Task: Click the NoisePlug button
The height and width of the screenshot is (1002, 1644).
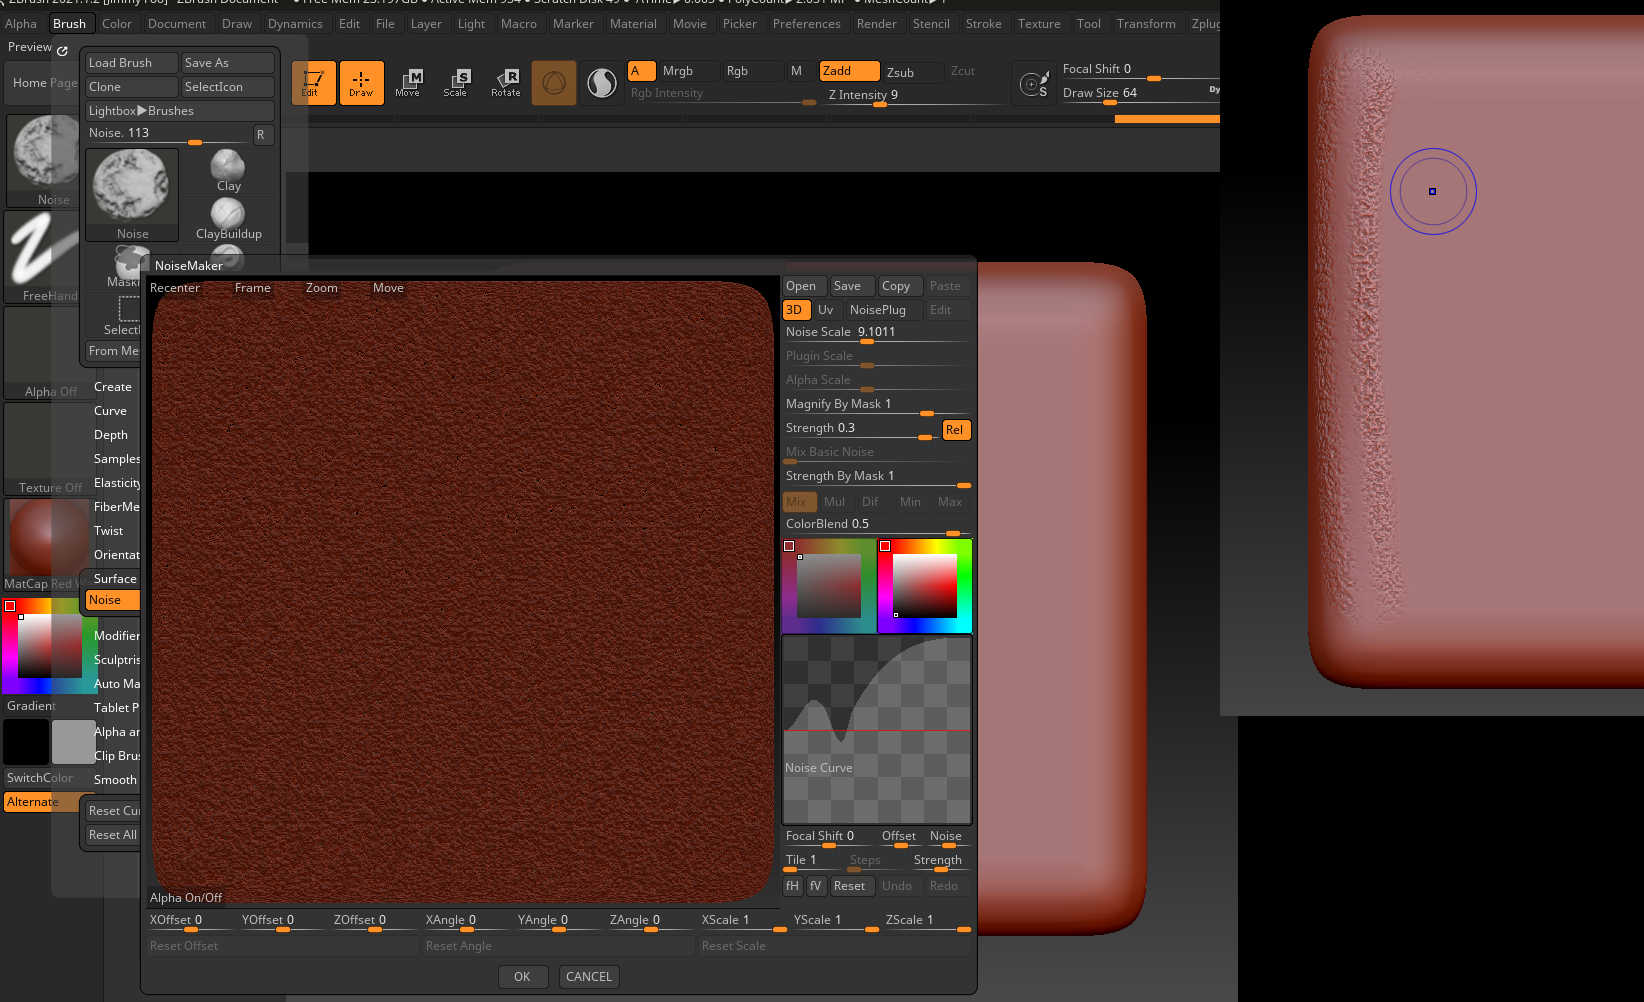Action: click(878, 310)
